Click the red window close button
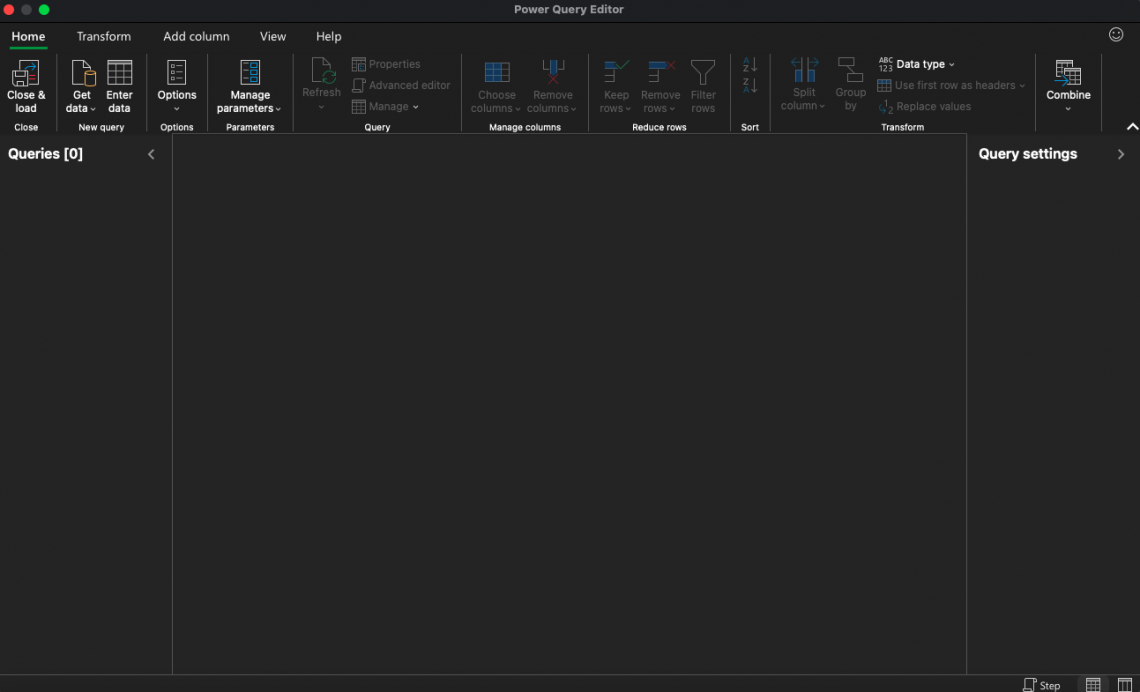Viewport: 1140px width, 692px height. click(x=9, y=9)
